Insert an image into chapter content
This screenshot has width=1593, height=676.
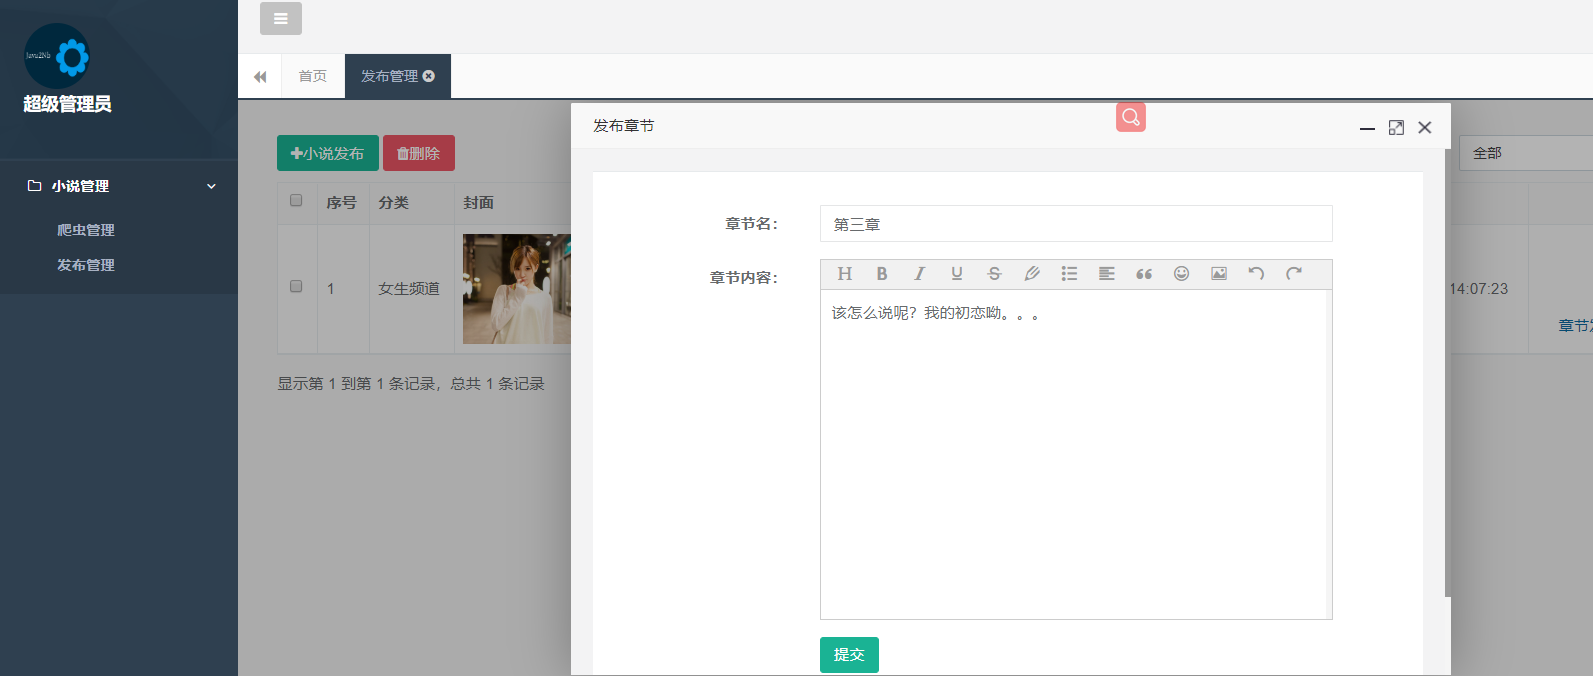point(1219,274)
